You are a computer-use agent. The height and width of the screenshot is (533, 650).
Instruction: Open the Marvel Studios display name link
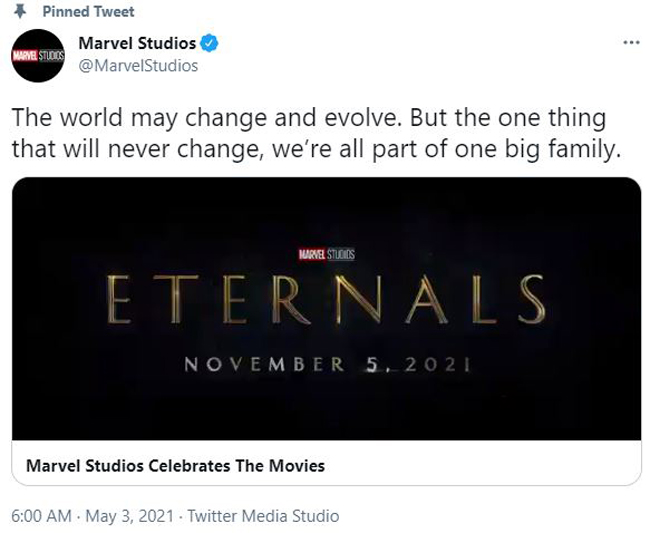137,43
